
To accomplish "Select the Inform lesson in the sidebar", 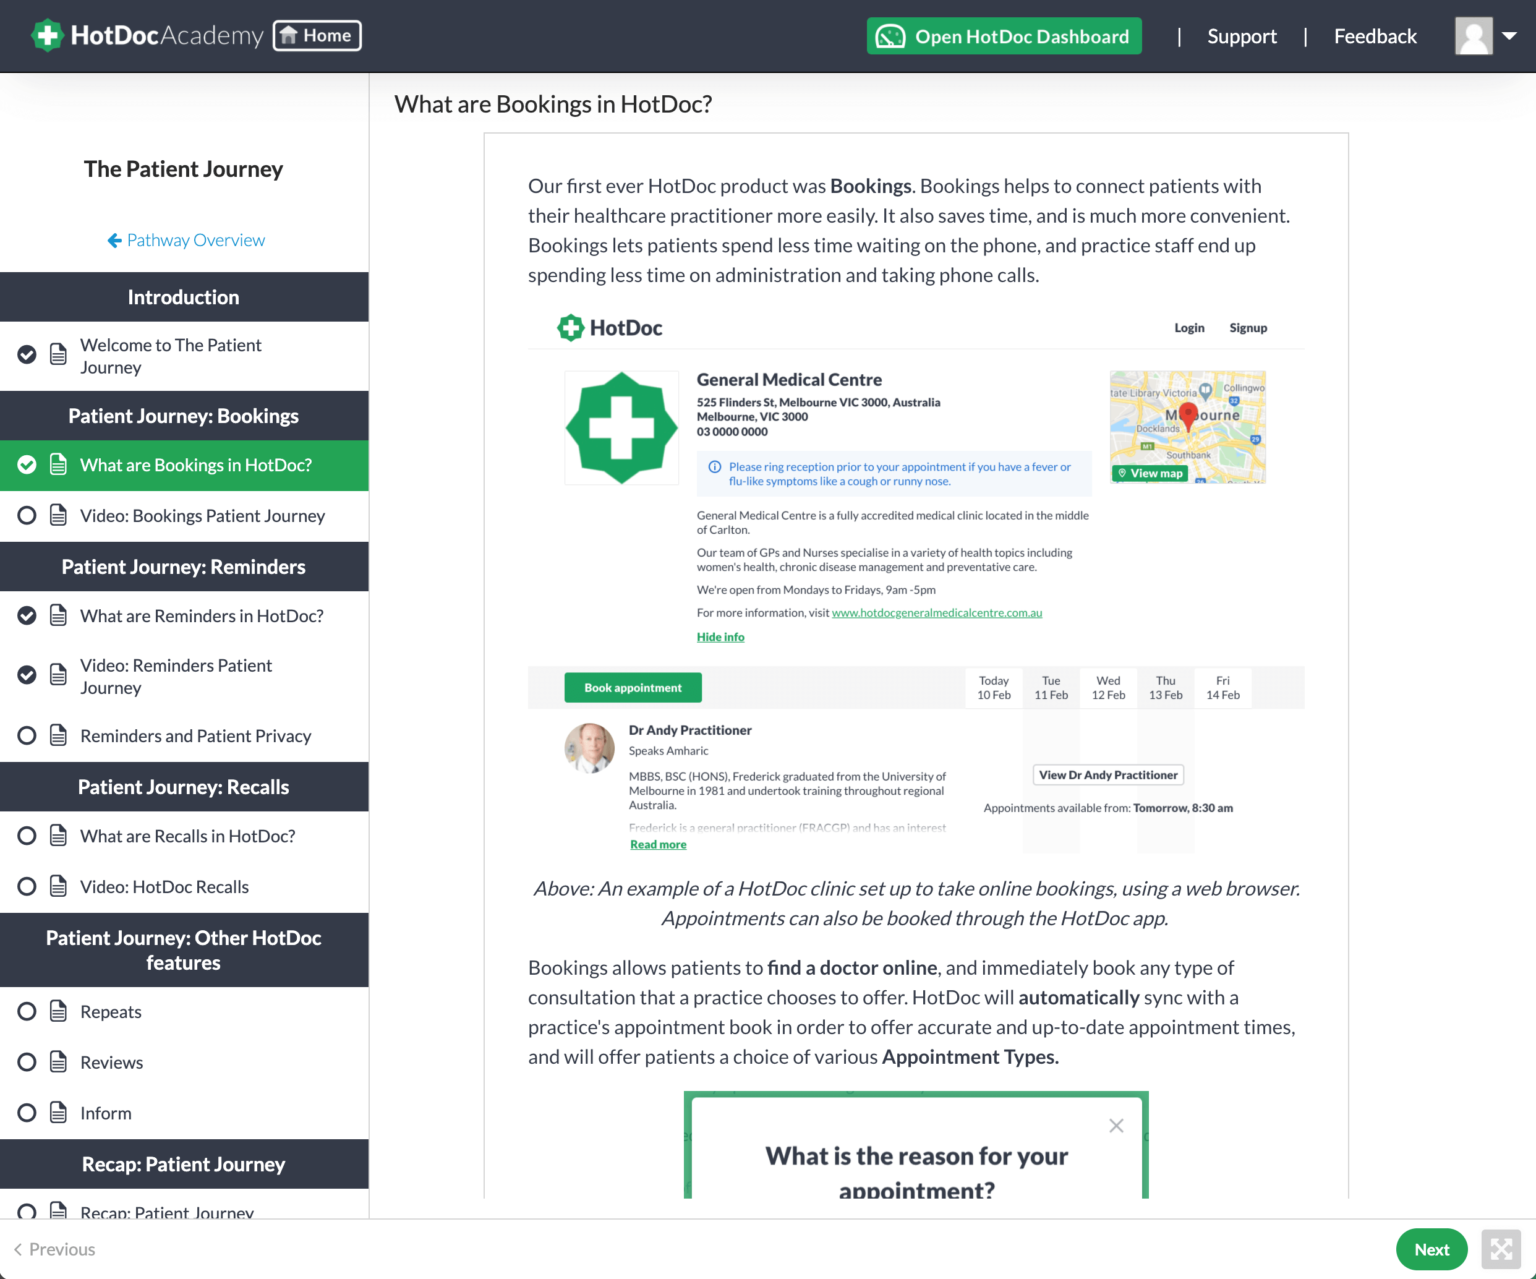I will click(106, 1112).
